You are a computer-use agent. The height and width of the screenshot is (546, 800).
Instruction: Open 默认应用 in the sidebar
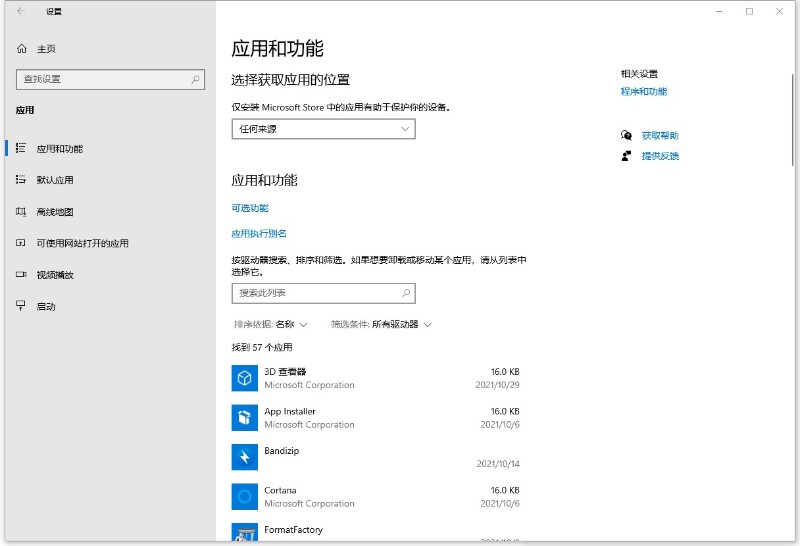click(55, 180)
